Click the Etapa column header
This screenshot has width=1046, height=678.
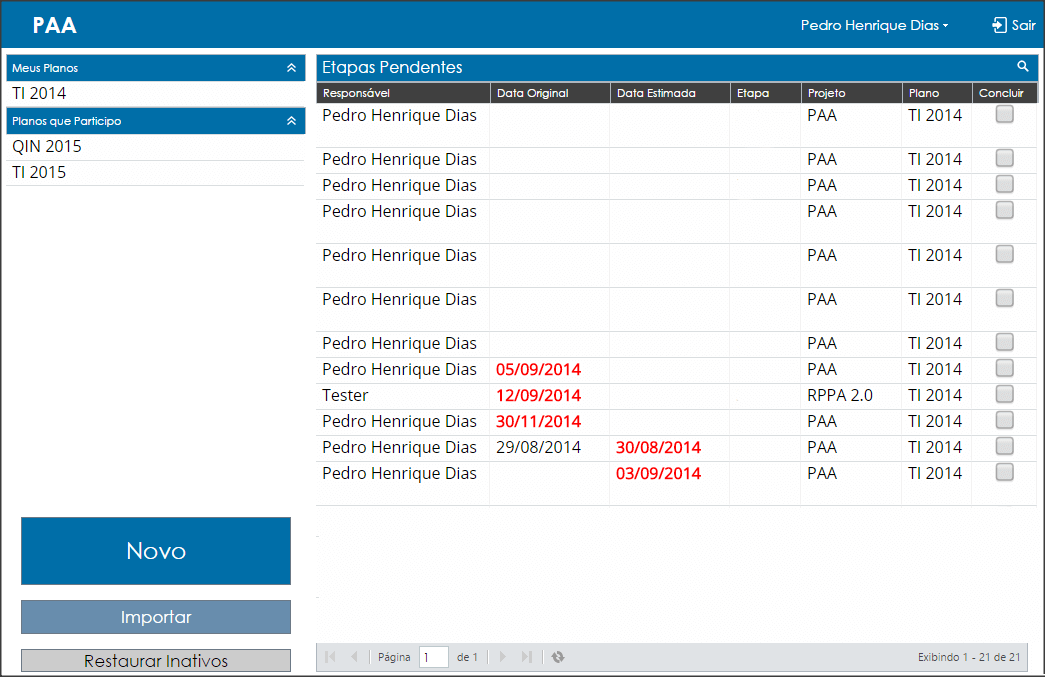[x=766, y=93]
